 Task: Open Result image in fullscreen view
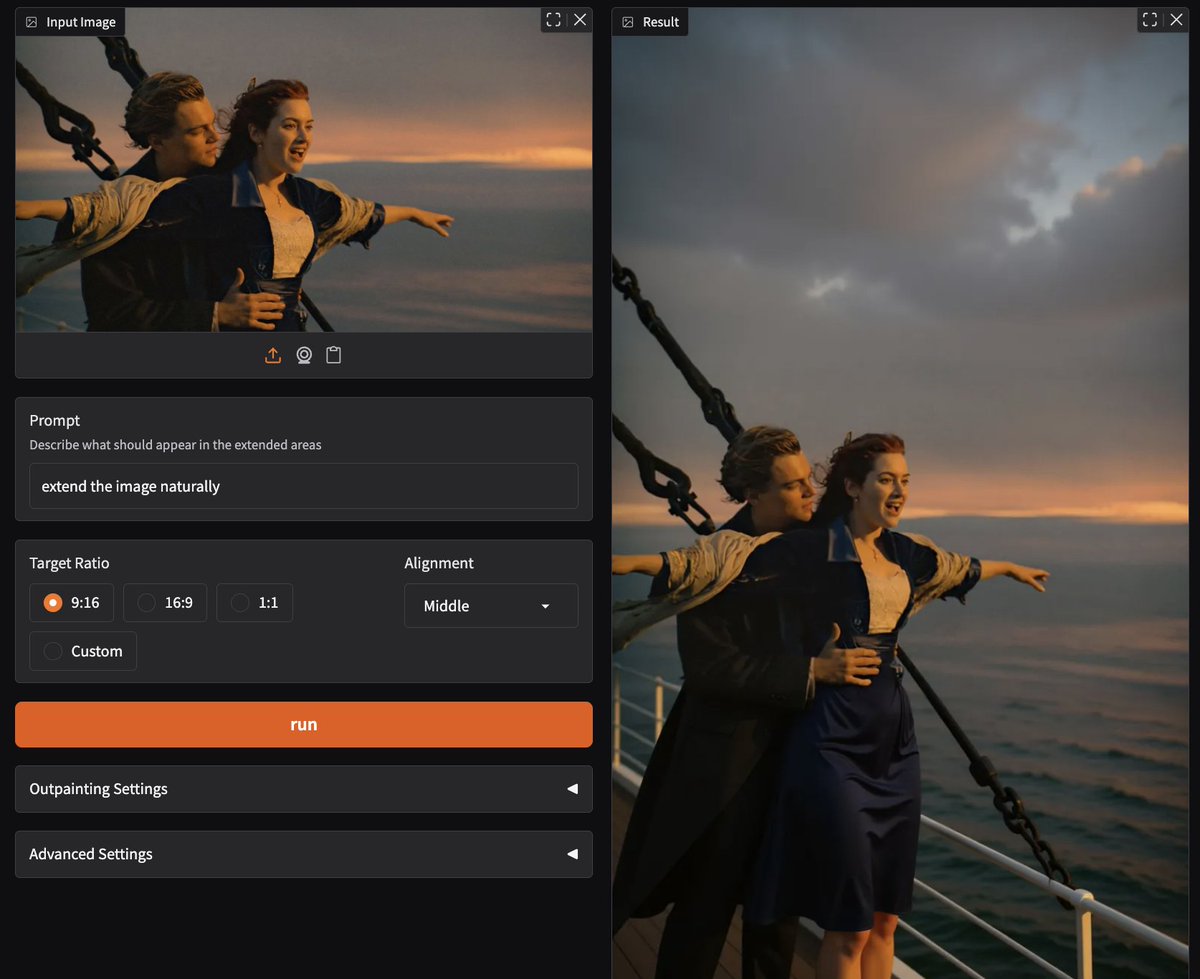pos(1150,19)
